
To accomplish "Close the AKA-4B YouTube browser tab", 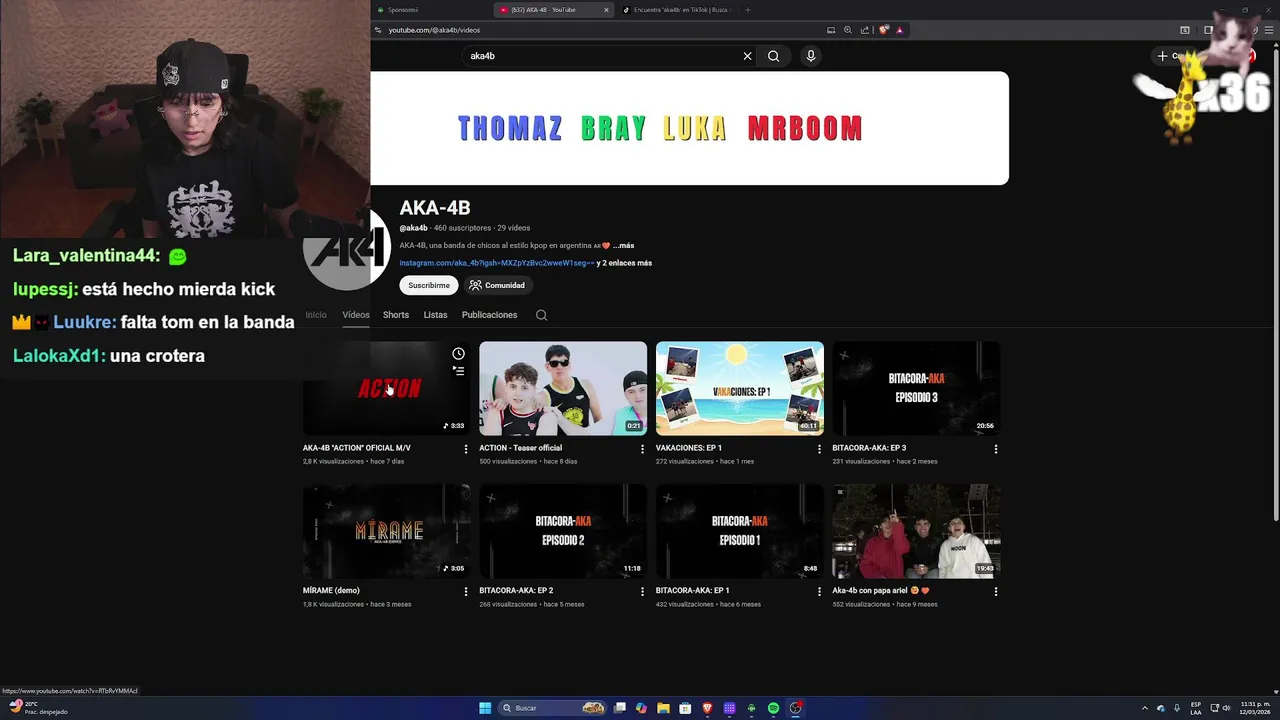I will point(606,10).
